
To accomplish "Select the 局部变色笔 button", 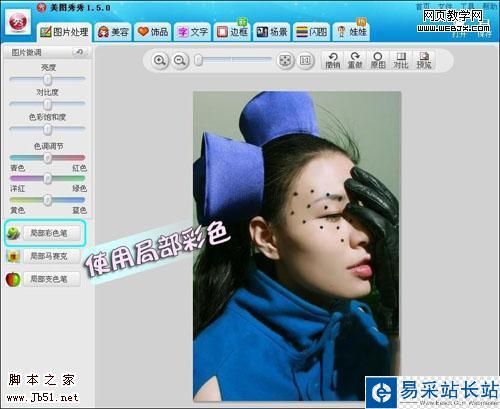I will (52, 279).
